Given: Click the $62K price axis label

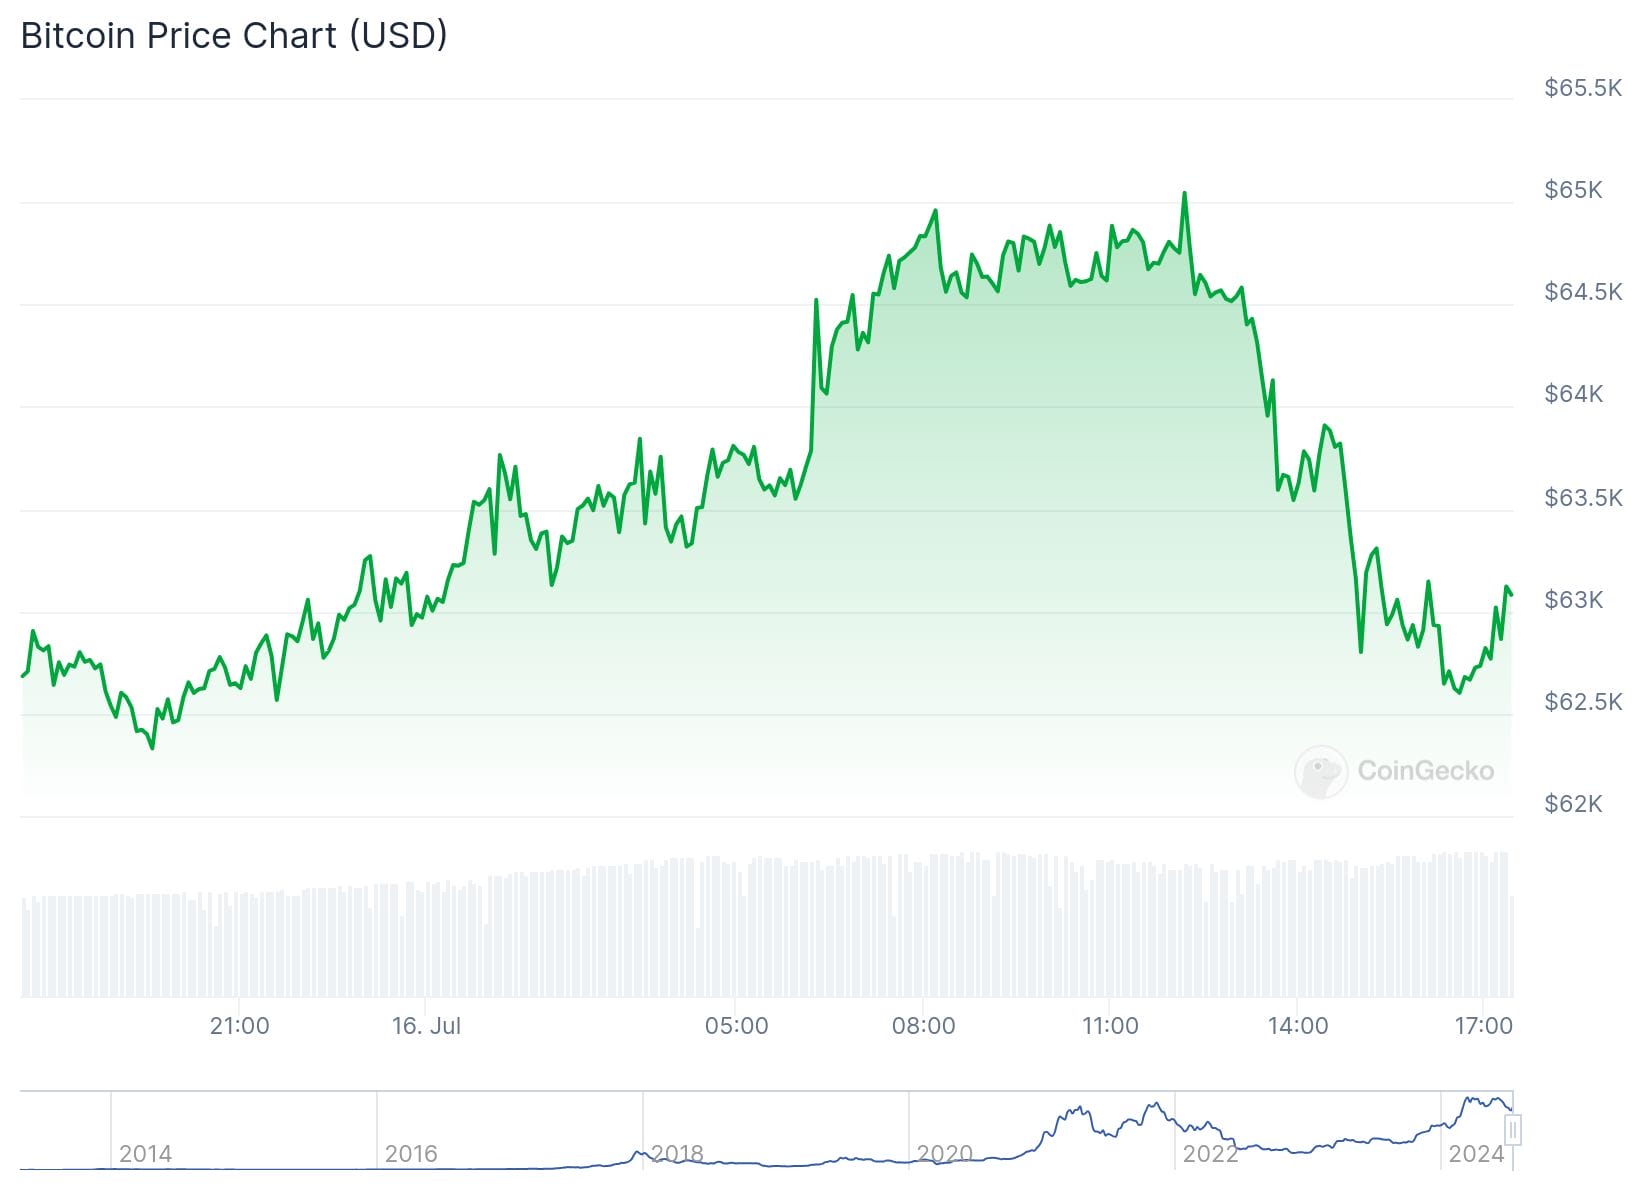Looking at the screenshot, I should [1573, 804].
